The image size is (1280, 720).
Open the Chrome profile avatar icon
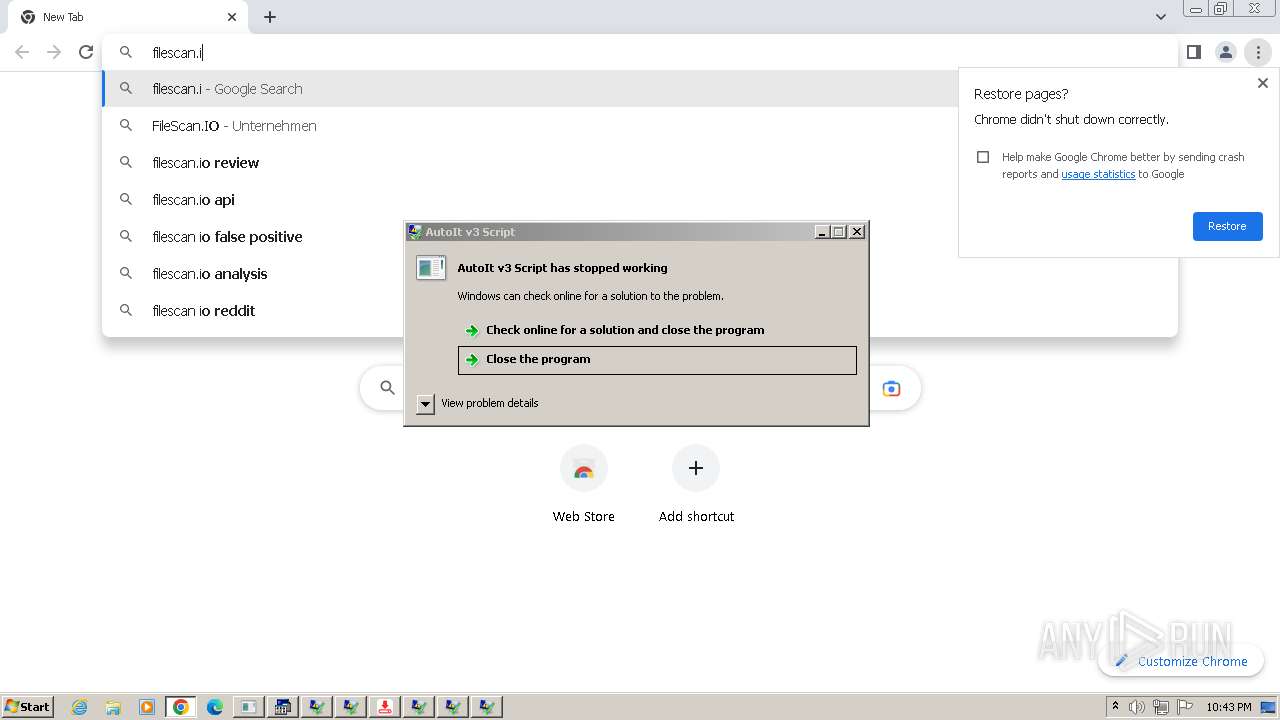coord(1225,52)
